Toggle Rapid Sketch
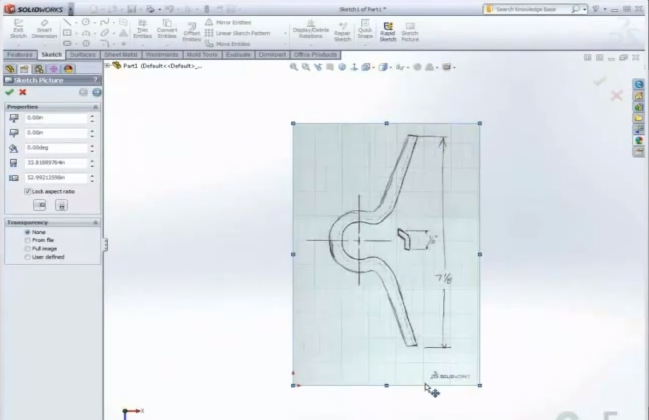Image resolution: width=649 pixels, height=420 pixels. tap(388, 32)
